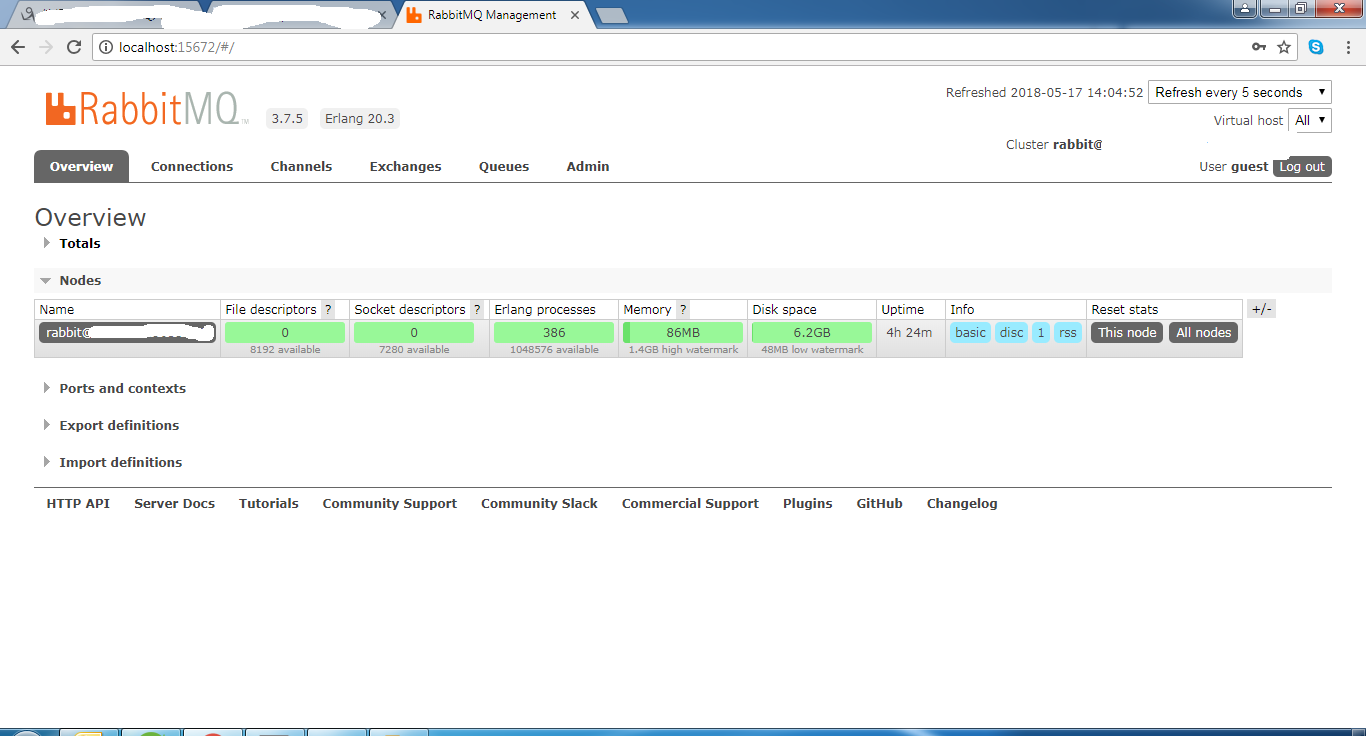Image resolution: width=1366 pixels, height=736 pixels.
Task: Toggle the +/- columns selector
Action: (1261, 309)
